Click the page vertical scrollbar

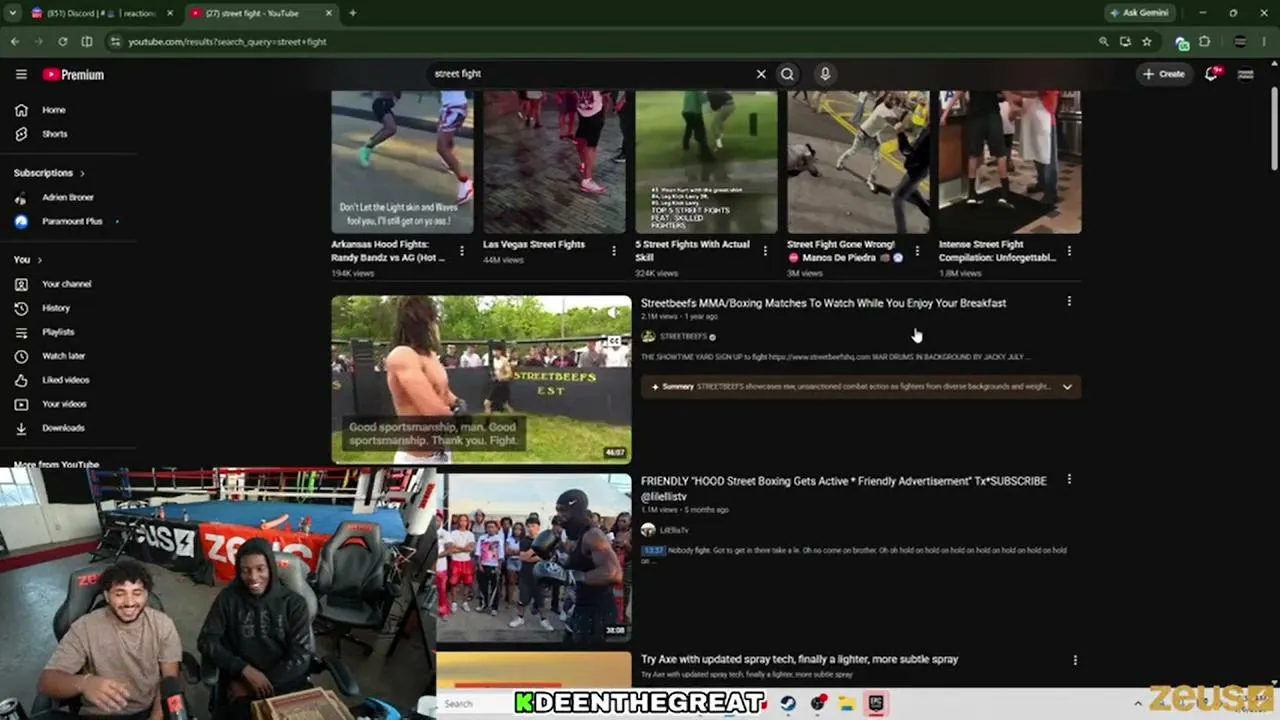[1274, 130]
